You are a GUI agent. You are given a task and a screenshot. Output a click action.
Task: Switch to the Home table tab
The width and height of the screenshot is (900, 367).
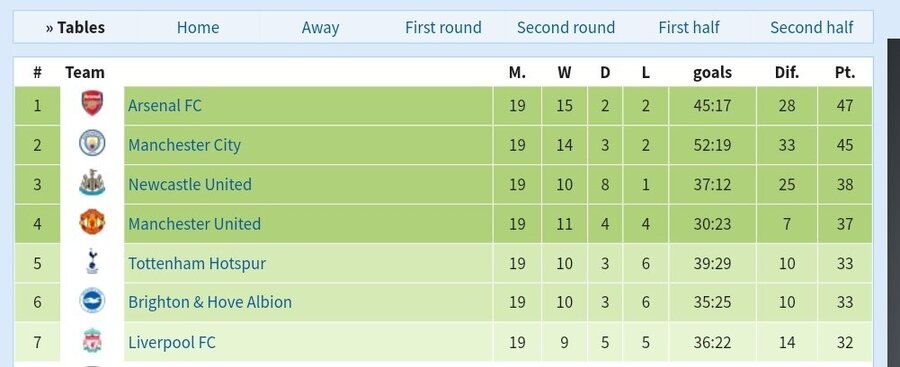198,28
